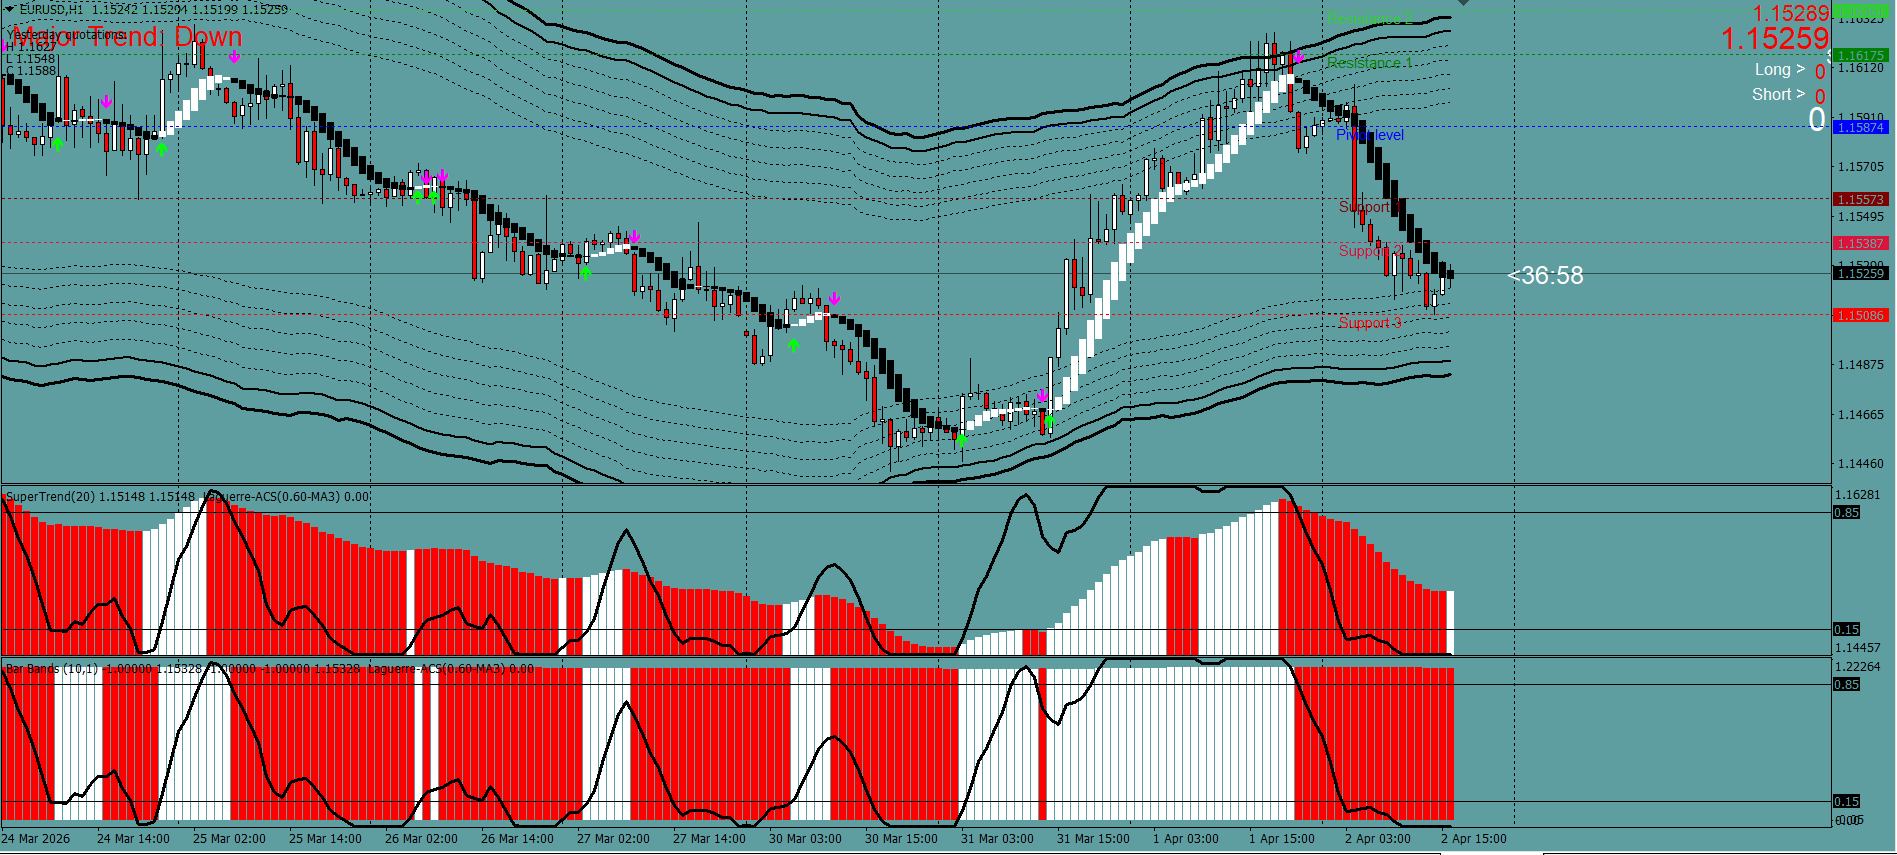Click the 1.14460 price scale value
The height and width of the screenshot is (855, 1897).
[x=1861, y=464]
